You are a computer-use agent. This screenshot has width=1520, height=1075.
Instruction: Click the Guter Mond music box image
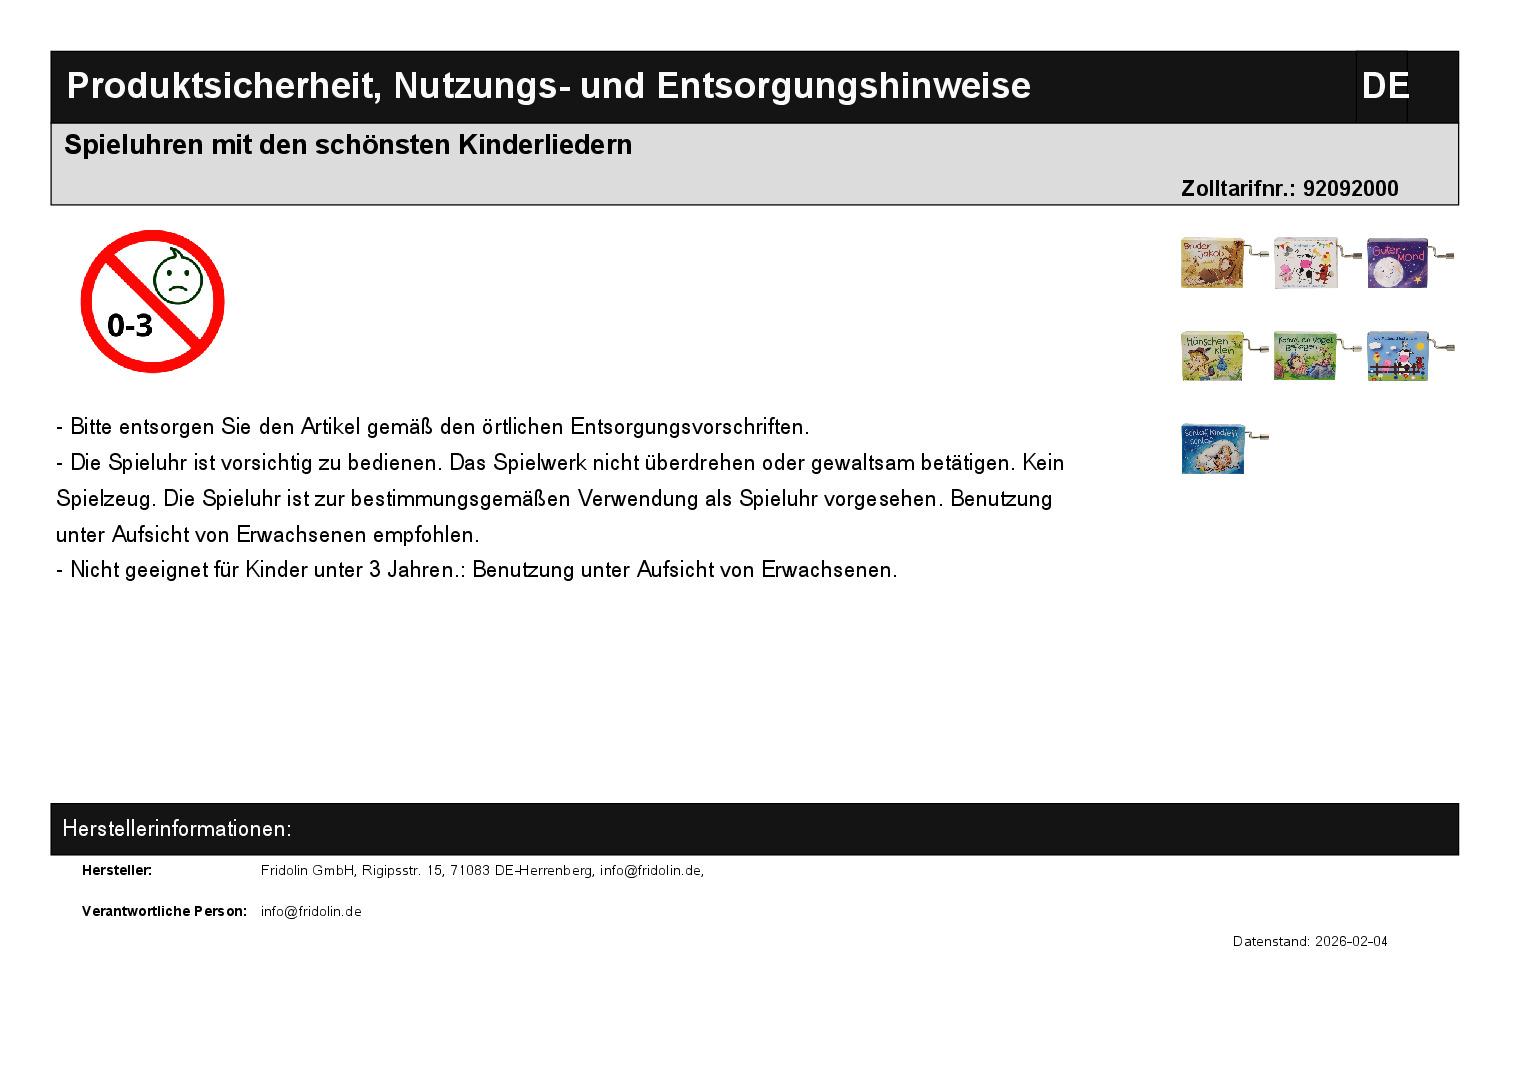point(1399,264)
